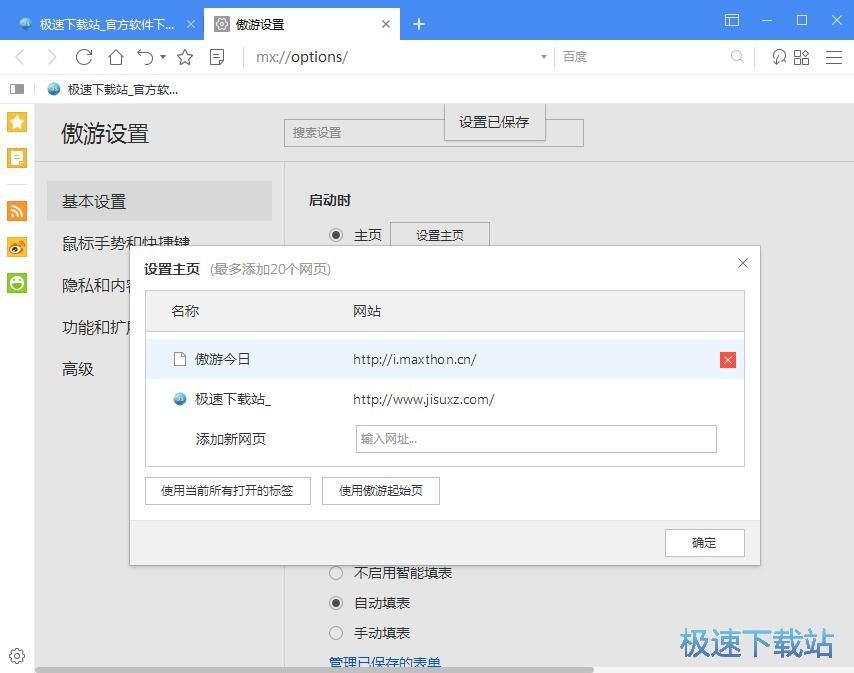Open Favorites star icon in sidebar
This screenshot has height=673, width=854.
pyautogui.click(x=17, y=122)
